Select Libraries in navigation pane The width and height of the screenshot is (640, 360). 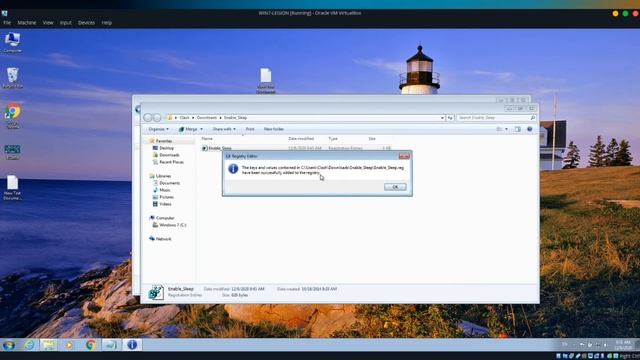163,176
